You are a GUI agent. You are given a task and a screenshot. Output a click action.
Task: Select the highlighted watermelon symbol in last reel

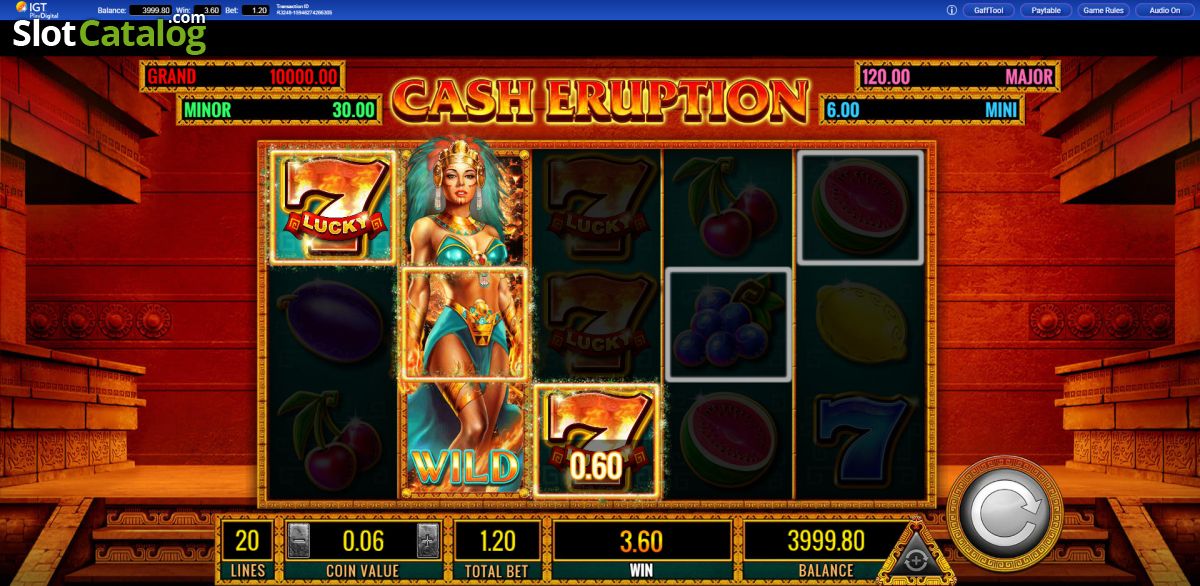pyautogui.click(x=859, y=207)
